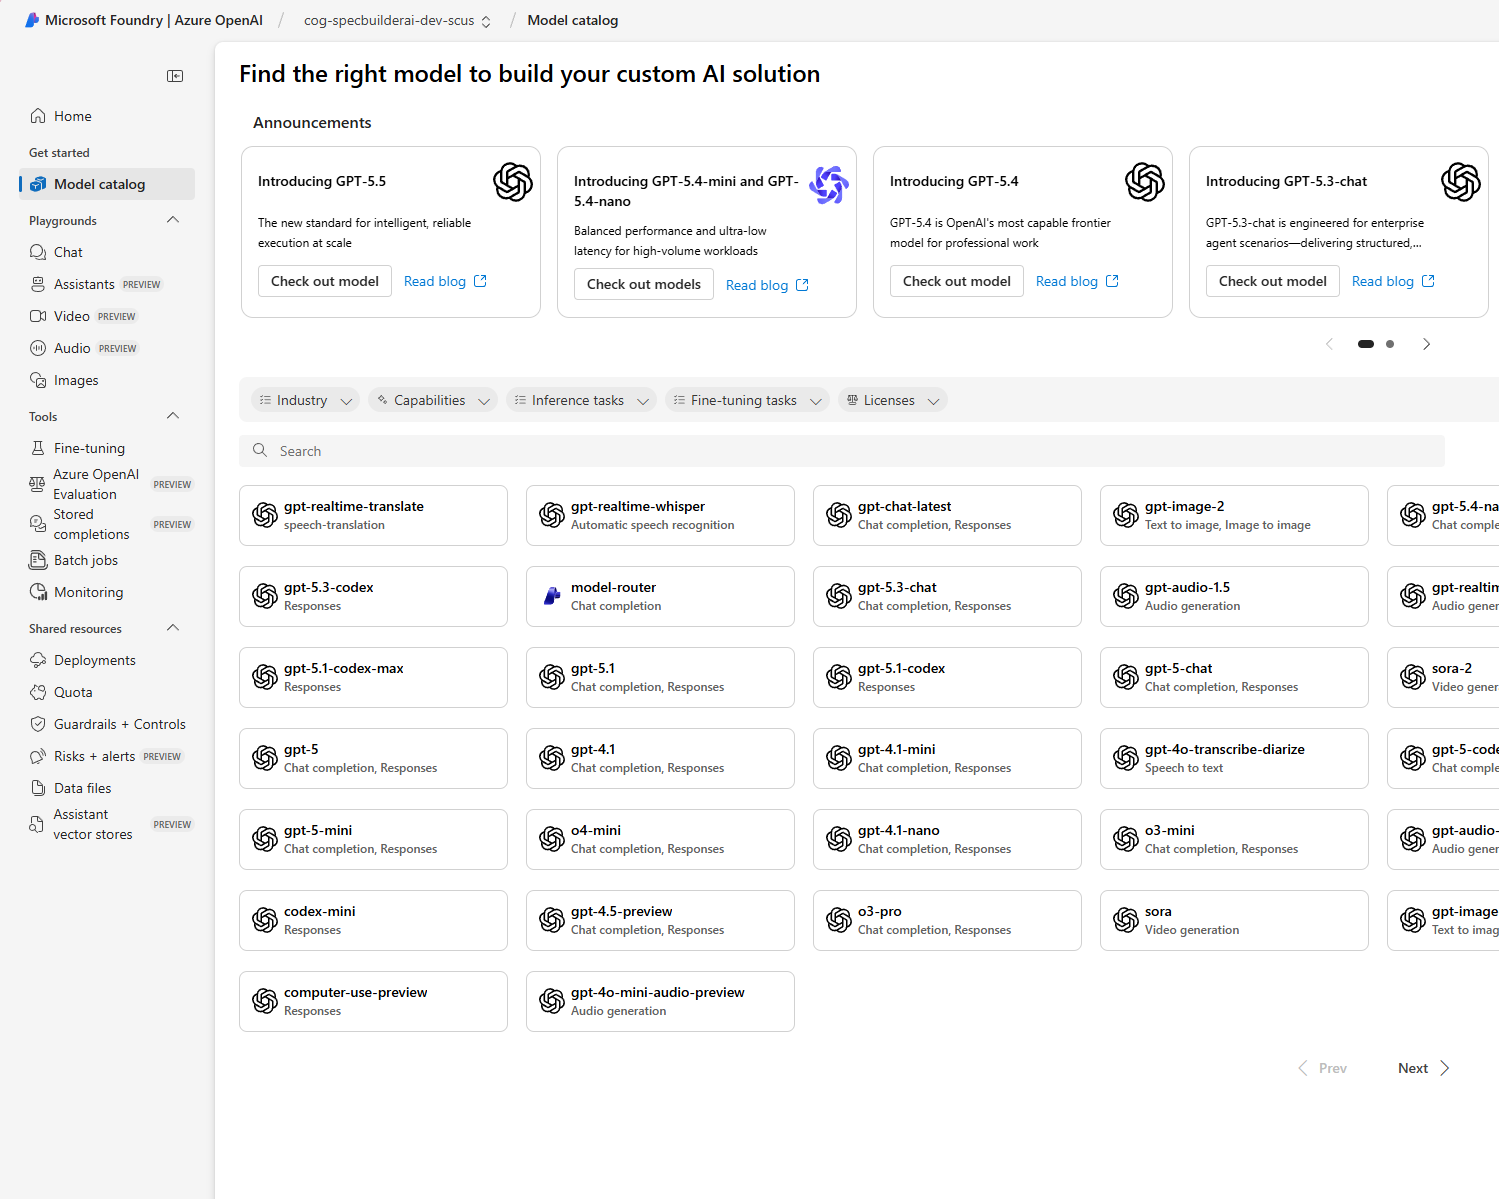Screen dimensions: 1499x1199
Task: Click the Fine-tuning flask icon
Action: coord(38,448)
